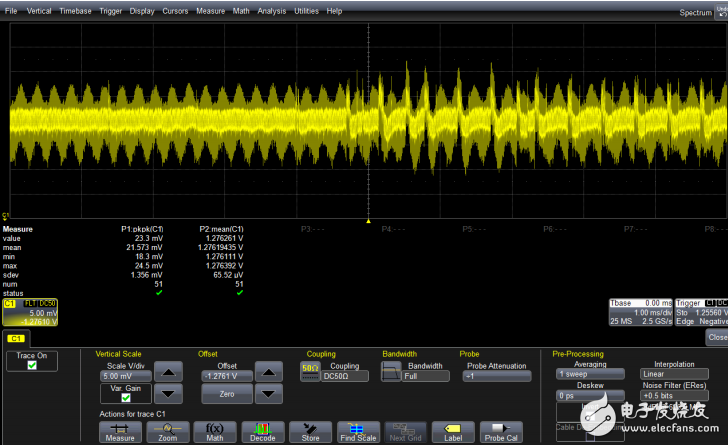Viewport: 728px width, 445px height.
Task: Click the Decode action button
Action: click(262, 432)
